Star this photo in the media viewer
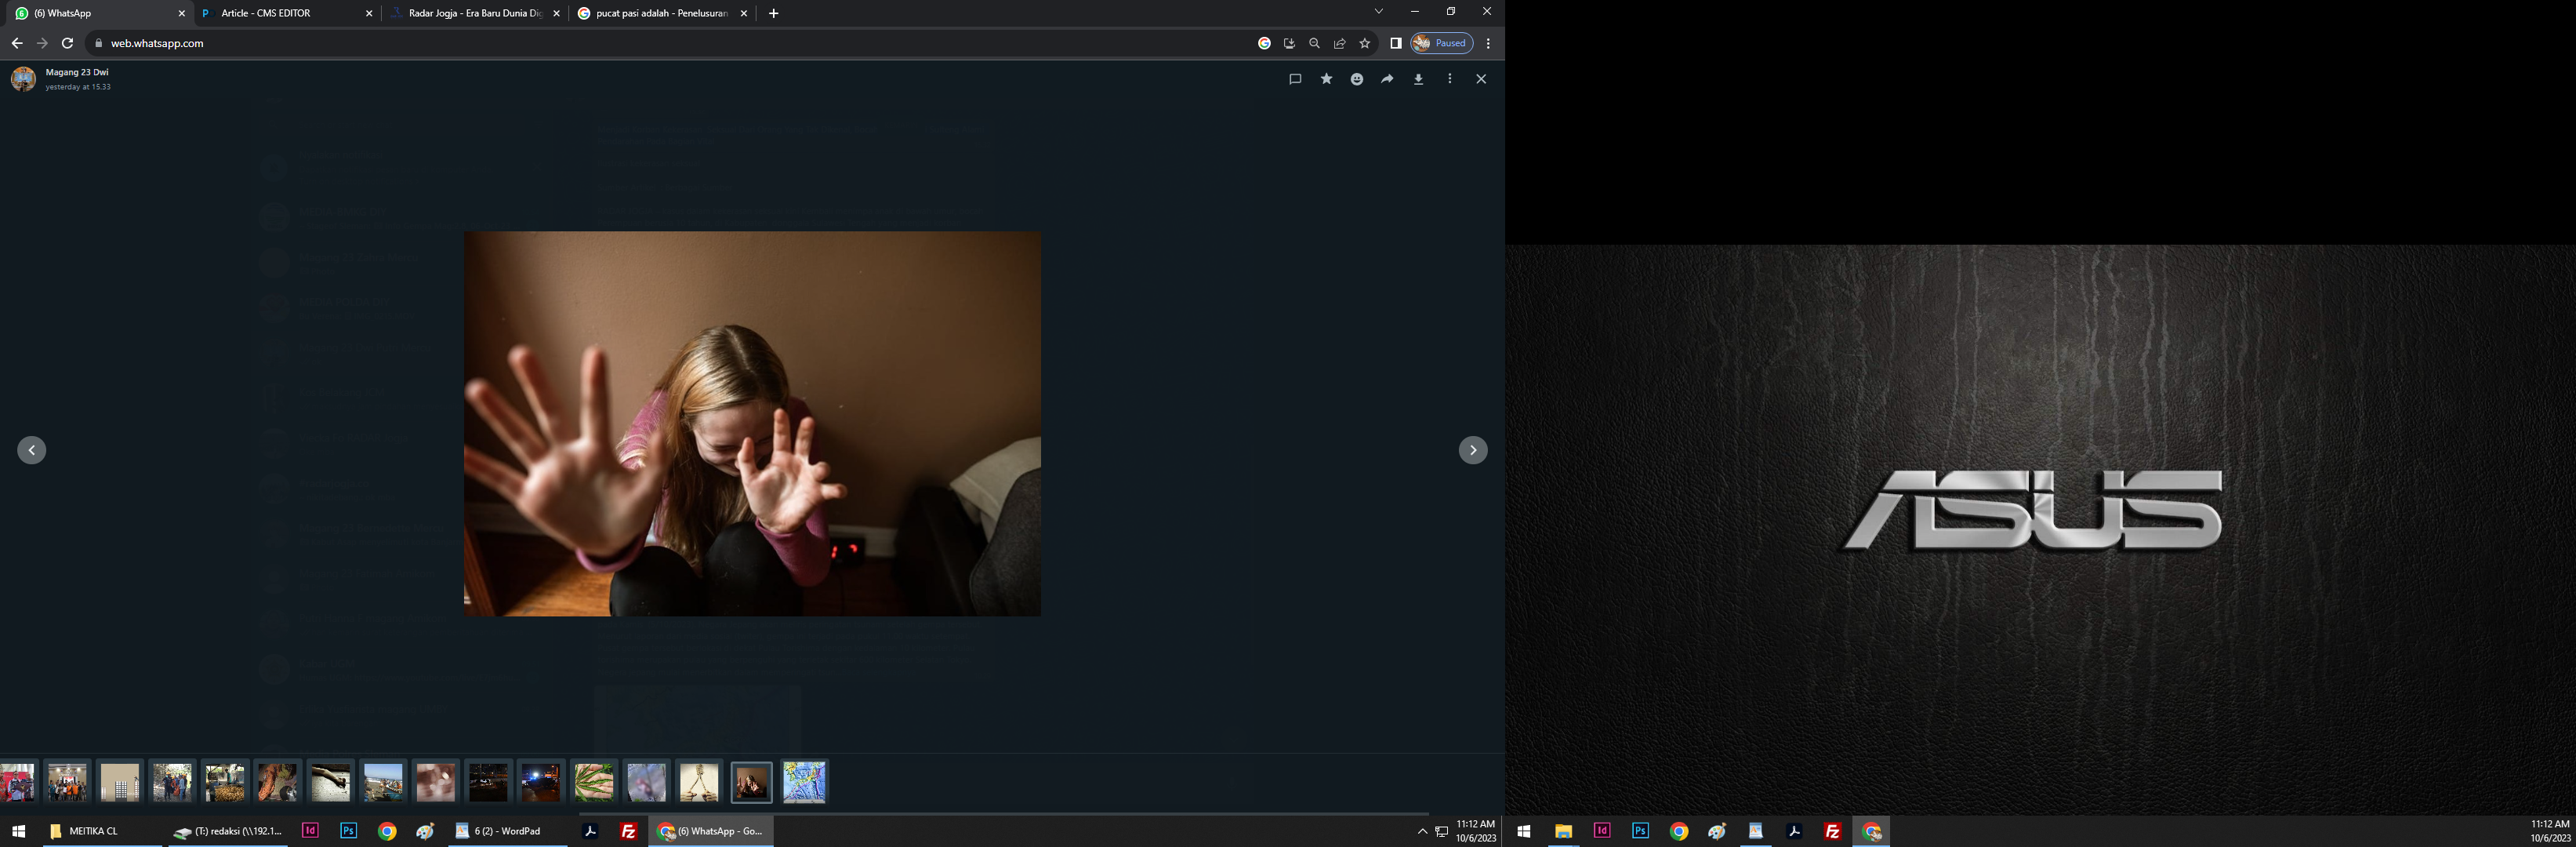The image size is (2576, 847). coord(1326,79)
